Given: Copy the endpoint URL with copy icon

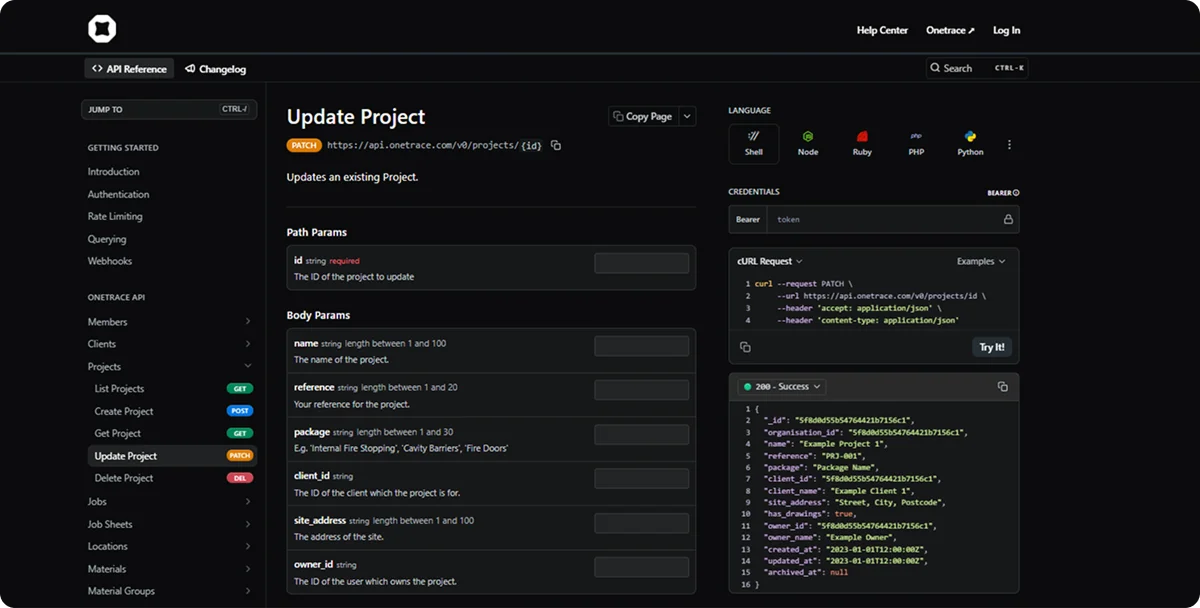Looking at the screenshot, I should [x=556, y=145].
